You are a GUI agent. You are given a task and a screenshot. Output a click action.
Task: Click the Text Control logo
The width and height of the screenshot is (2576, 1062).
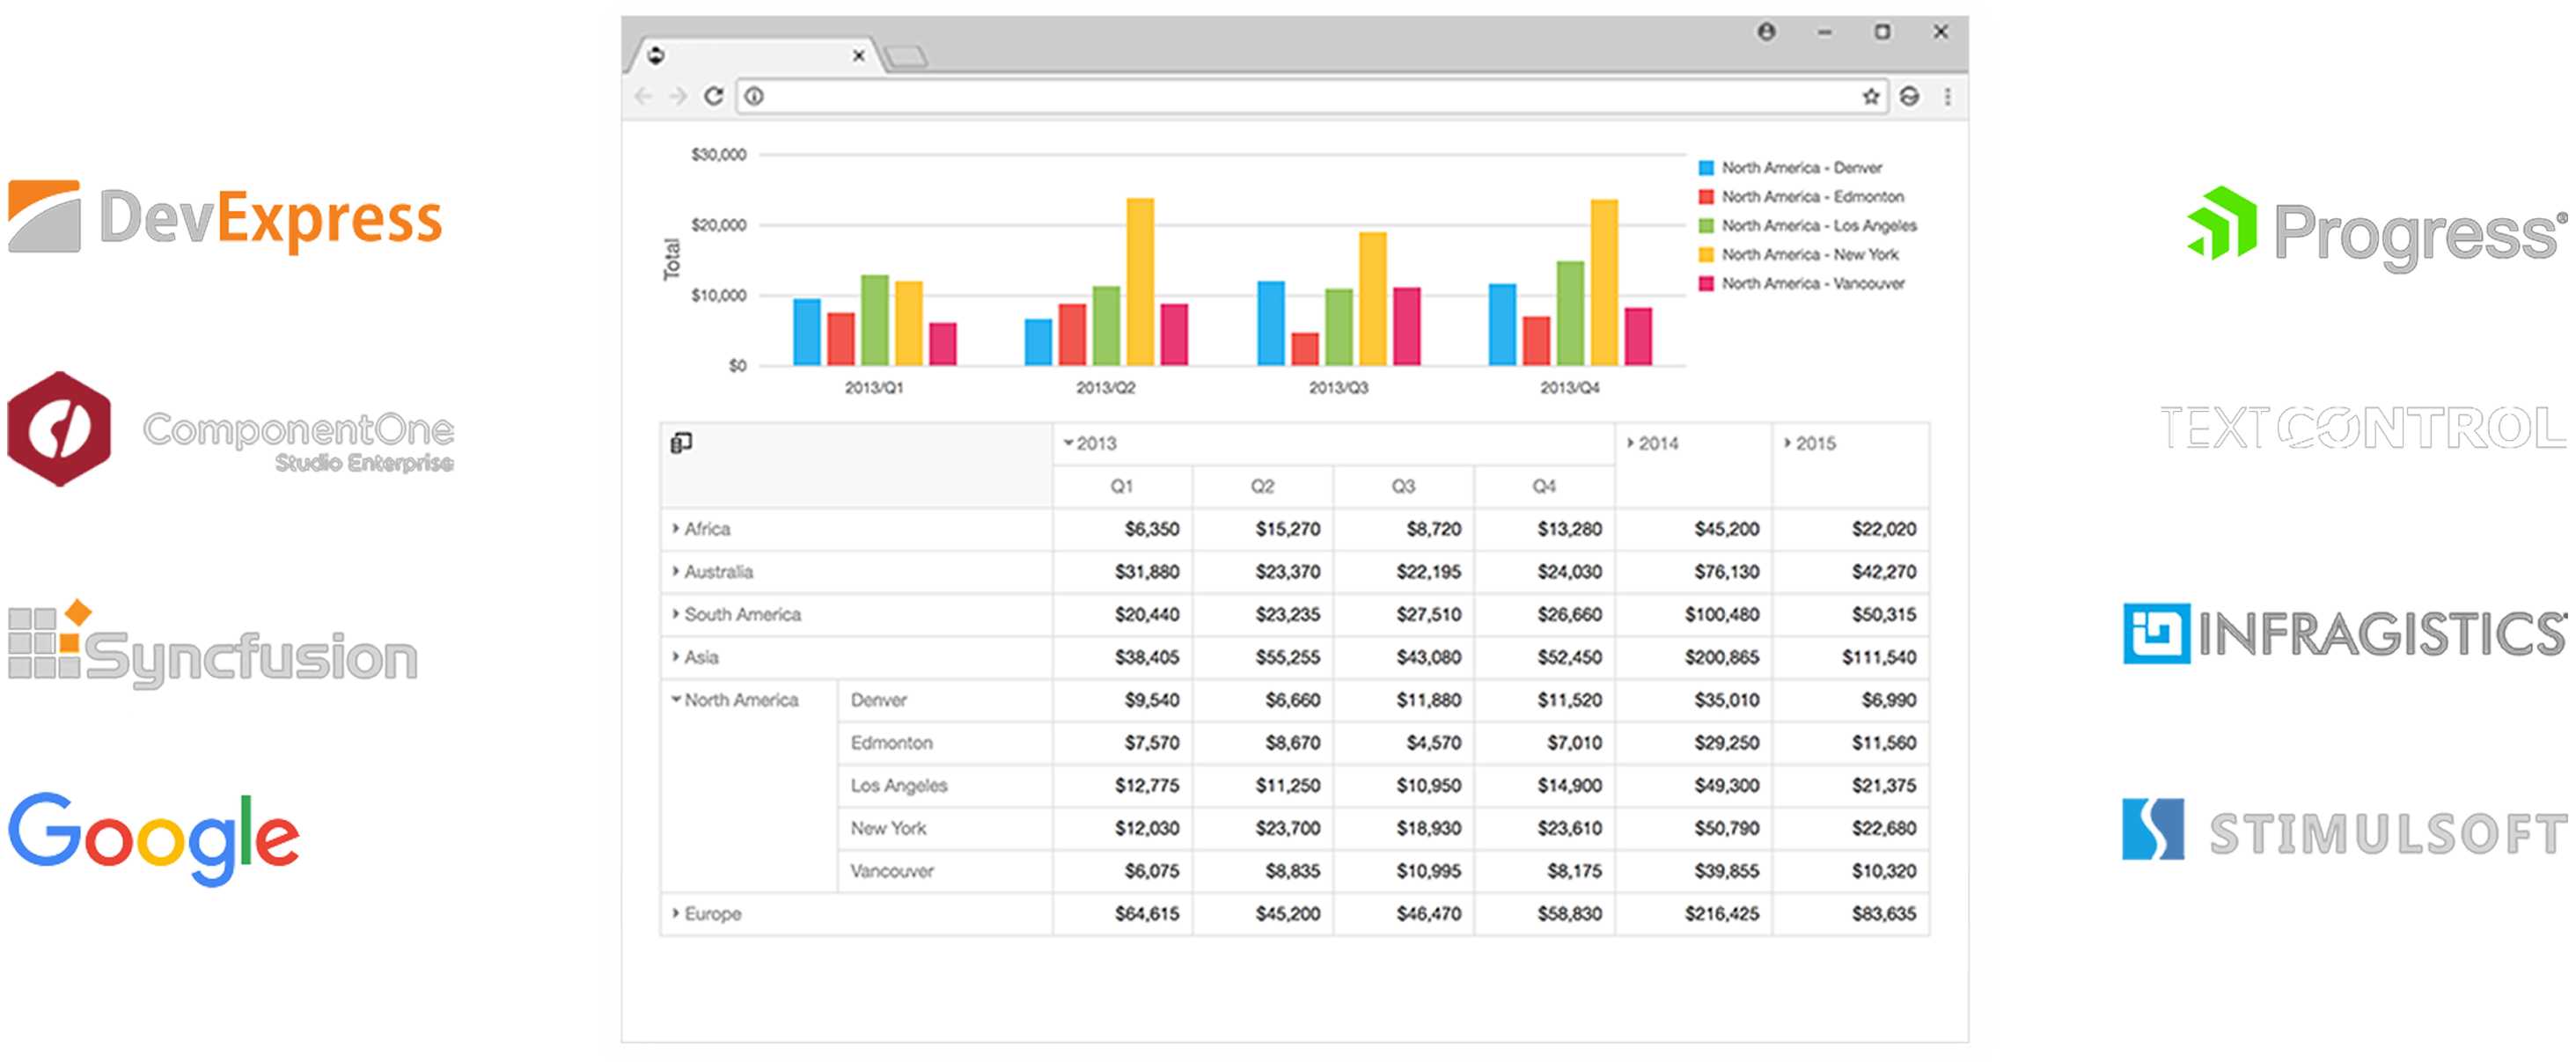point(2362,428)
